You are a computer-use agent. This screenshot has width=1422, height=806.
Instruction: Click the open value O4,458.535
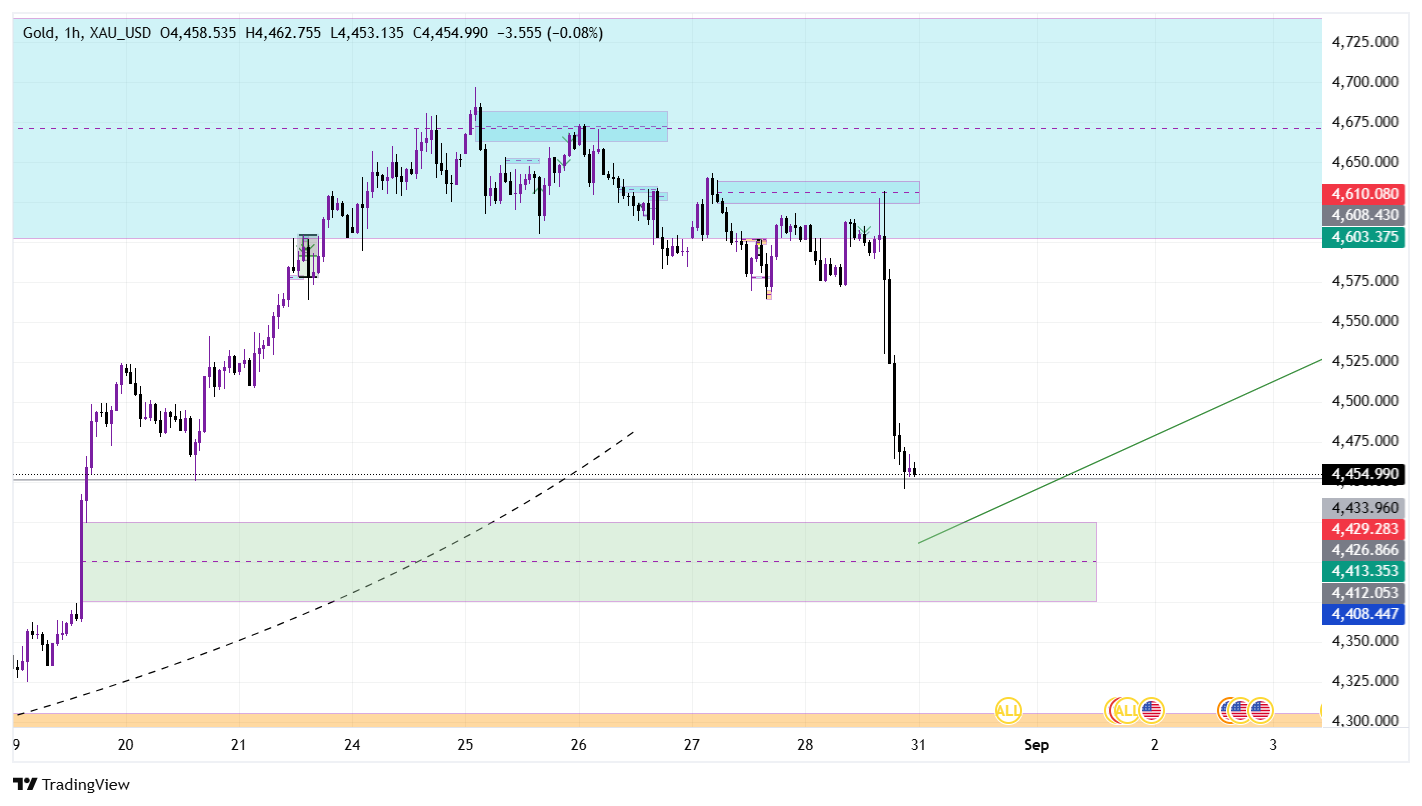(x=197, y=33)
